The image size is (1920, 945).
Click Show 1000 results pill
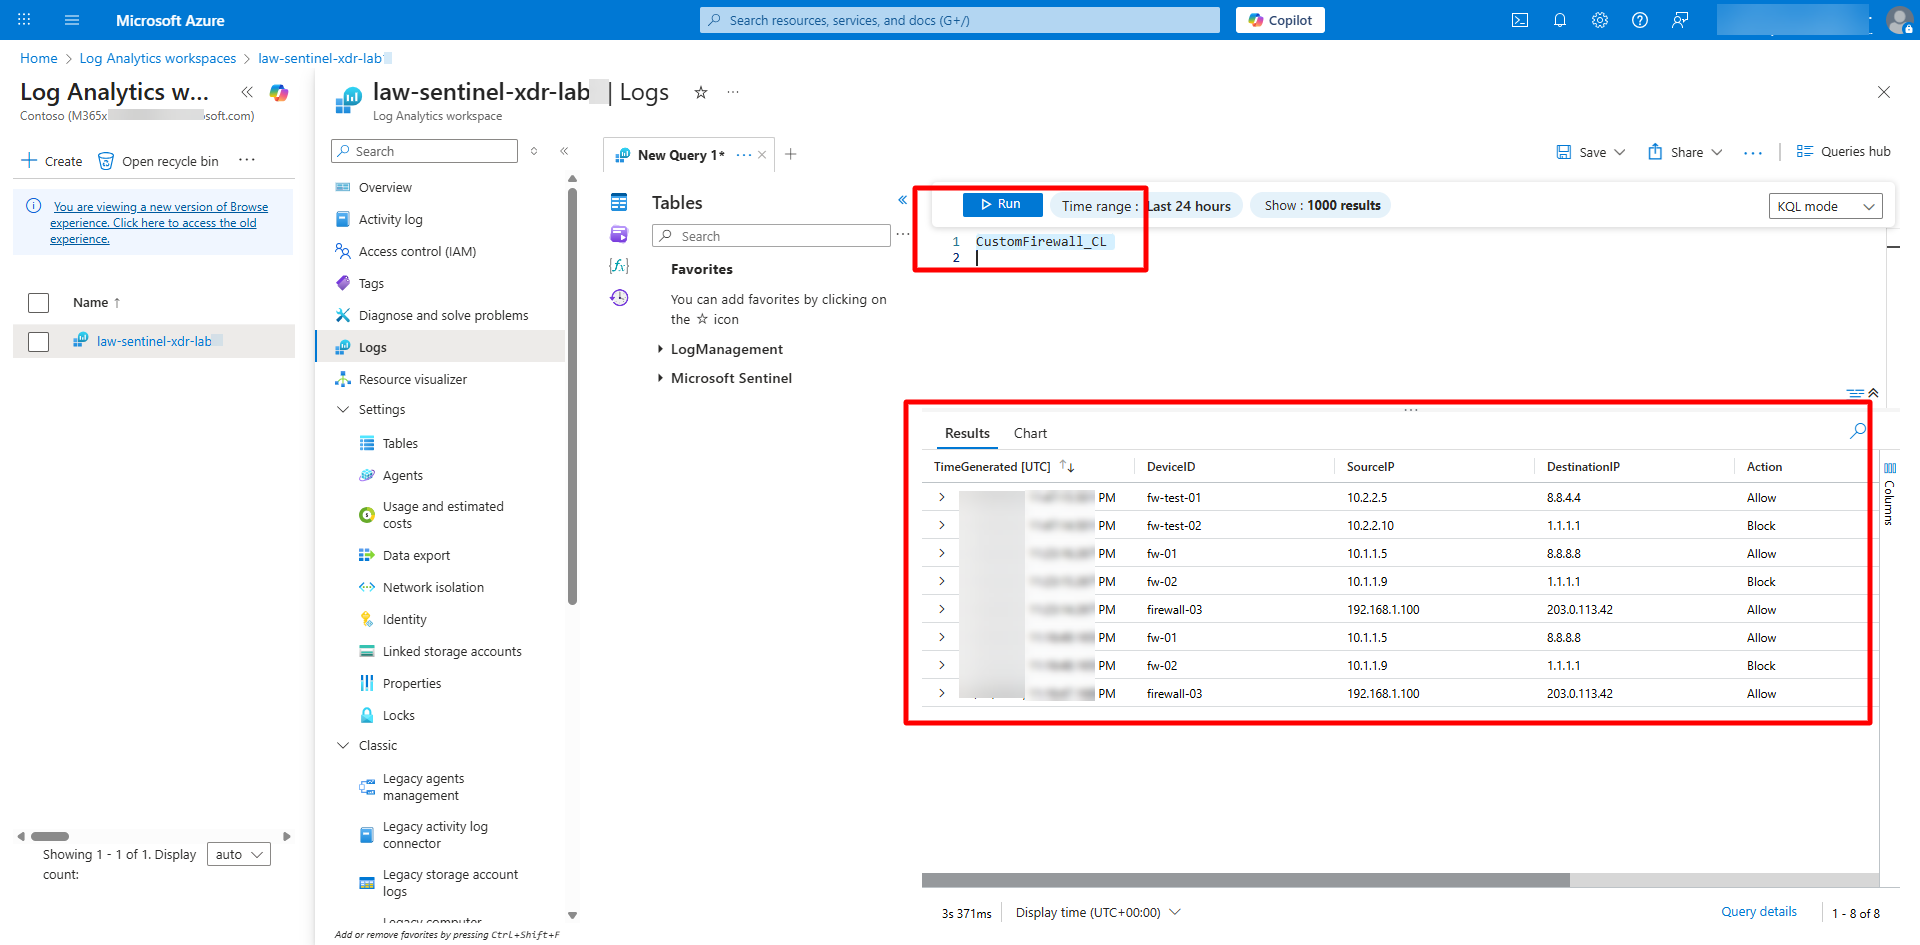coord(1322,205)
